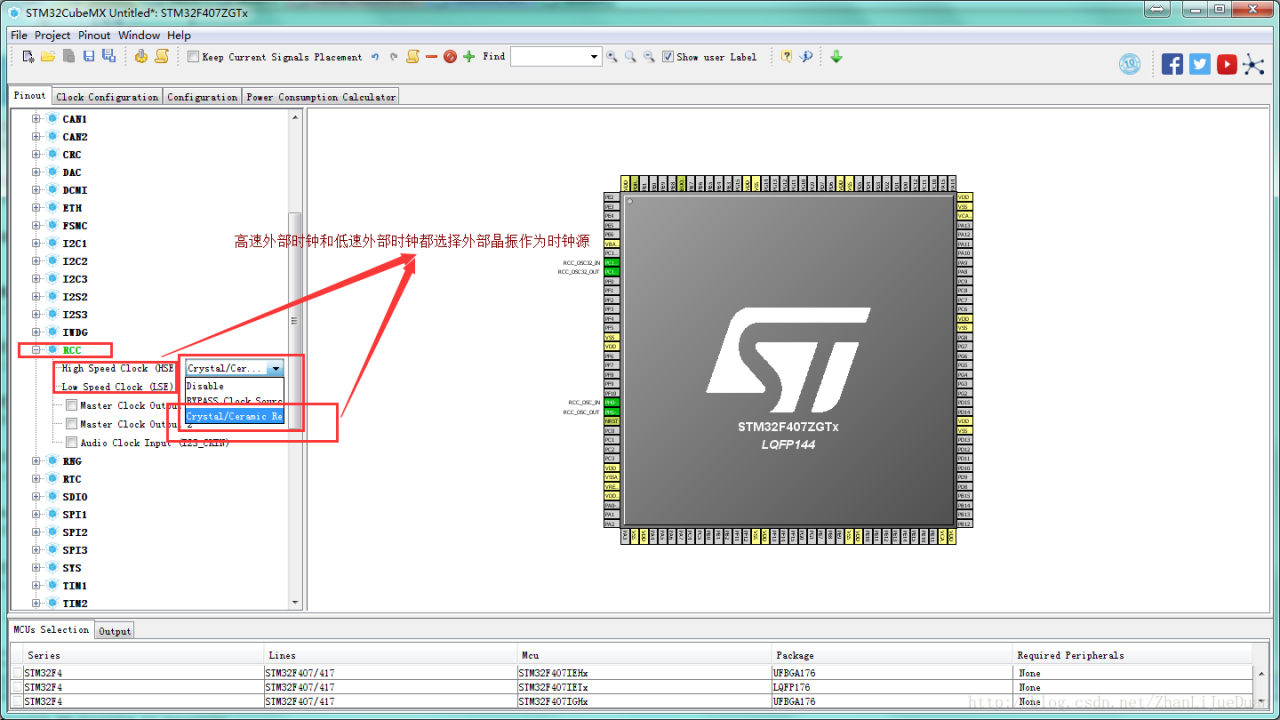Click the Save project disk icon
This screenshot has height=720, width=1280.
point(89,57)
